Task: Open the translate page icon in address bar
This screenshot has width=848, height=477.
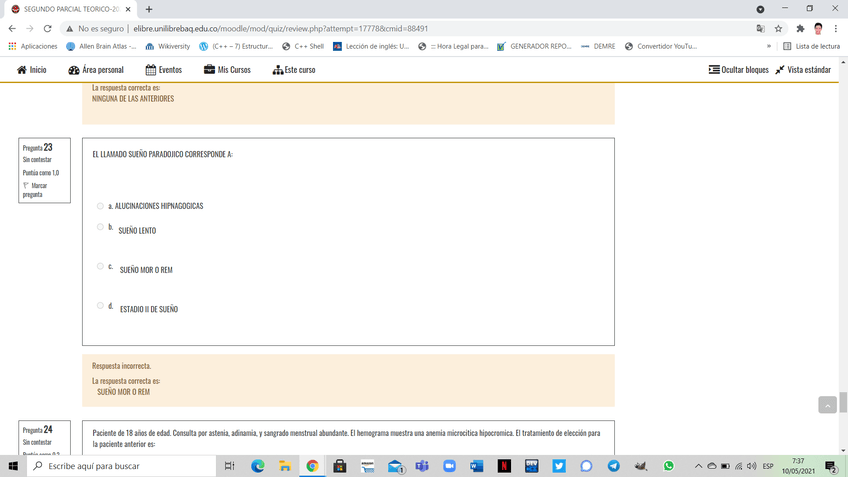Action: (x=760, y=29)
